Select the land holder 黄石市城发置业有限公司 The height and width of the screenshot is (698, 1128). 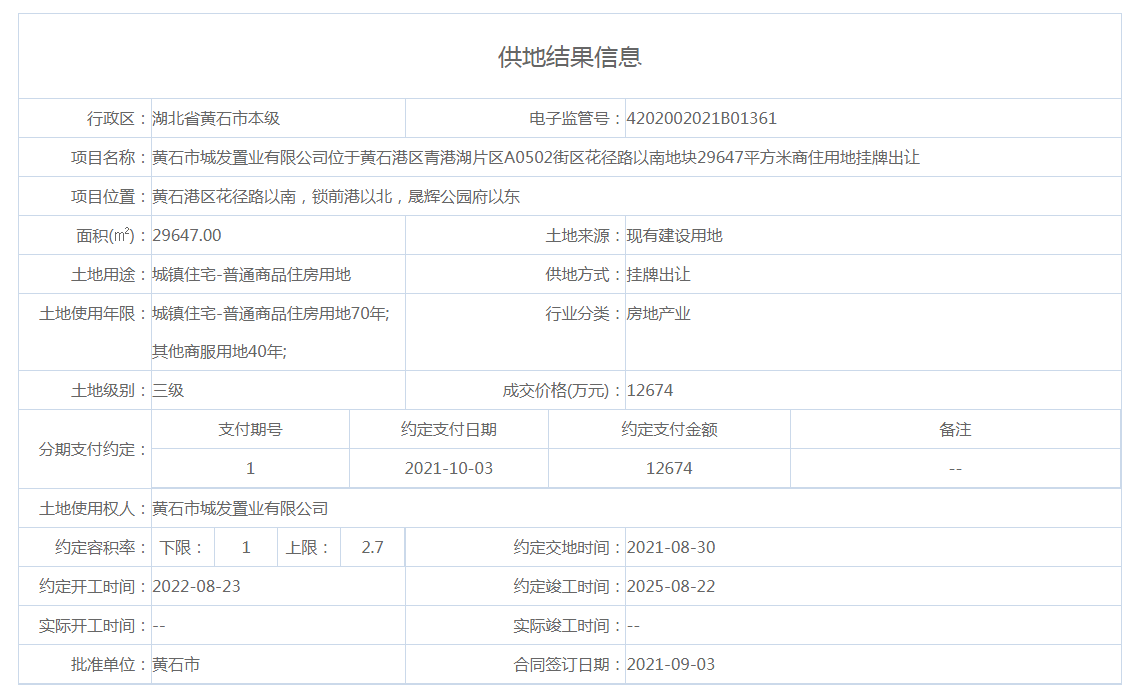tap(240, 509)
